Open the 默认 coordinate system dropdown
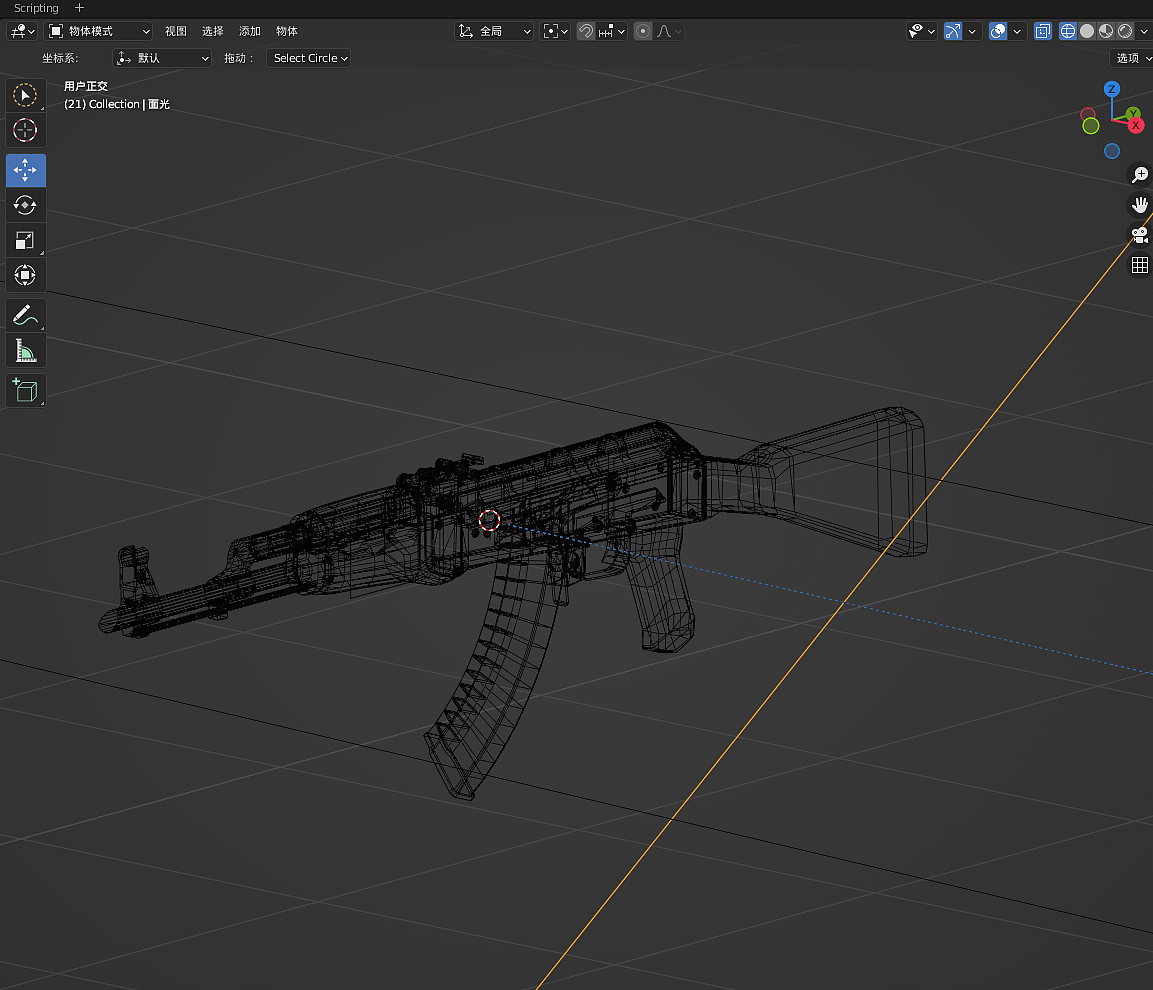 (162, 58)
